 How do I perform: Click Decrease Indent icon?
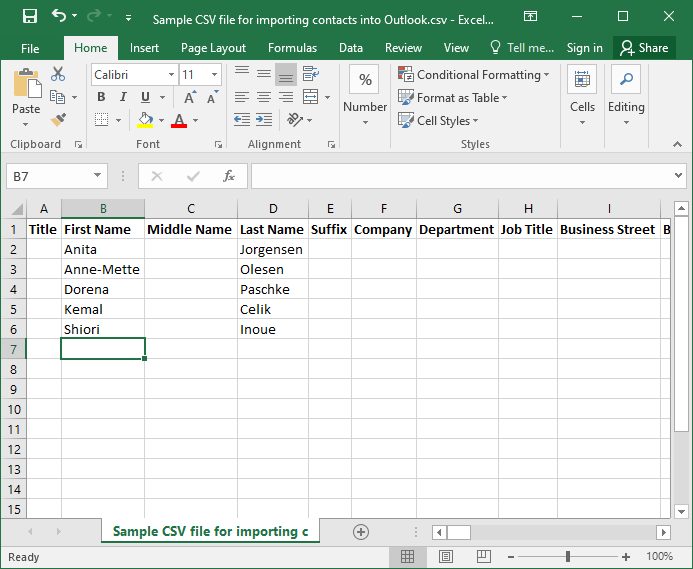click(x=242, y=120)
